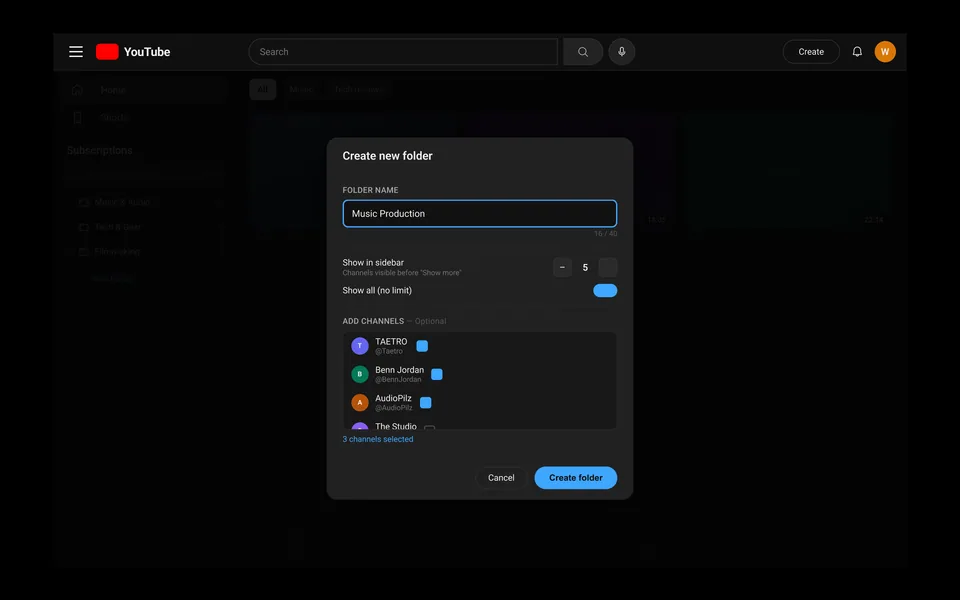This screenshot has width=960, height=600.
Task: Click the @BennJordan handle text
Action: tap(398, 380)
